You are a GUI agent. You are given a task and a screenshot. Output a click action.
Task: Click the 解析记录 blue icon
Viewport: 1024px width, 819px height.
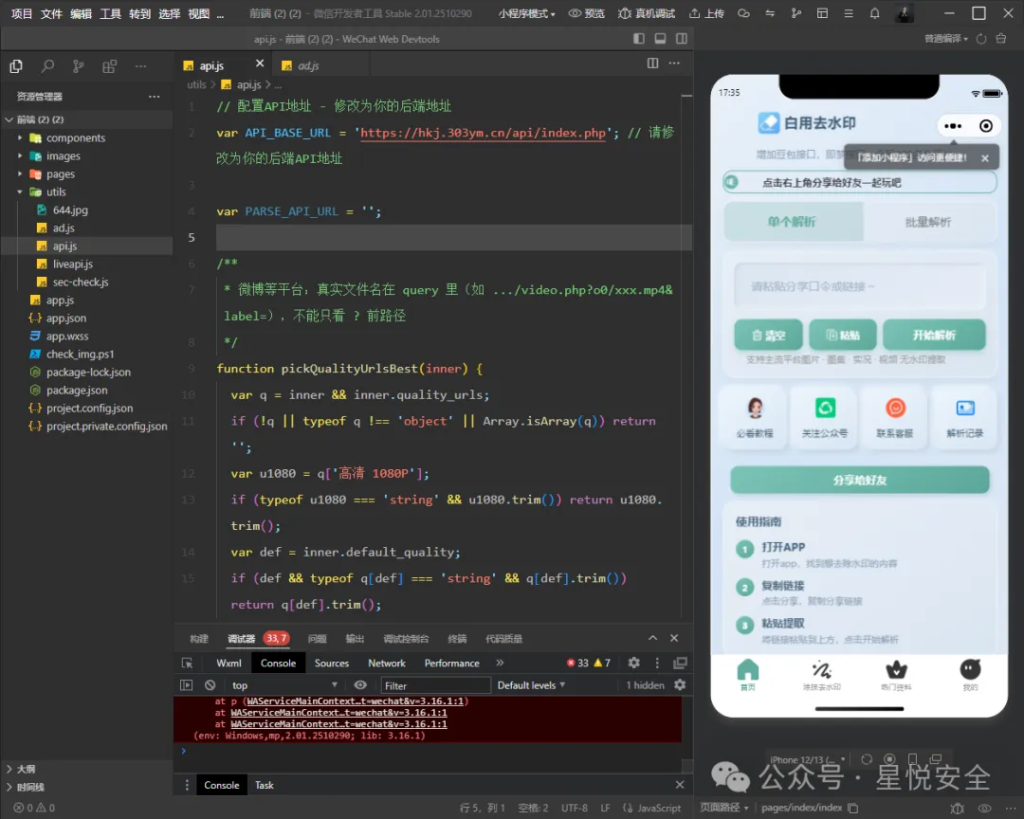[965, 408]
